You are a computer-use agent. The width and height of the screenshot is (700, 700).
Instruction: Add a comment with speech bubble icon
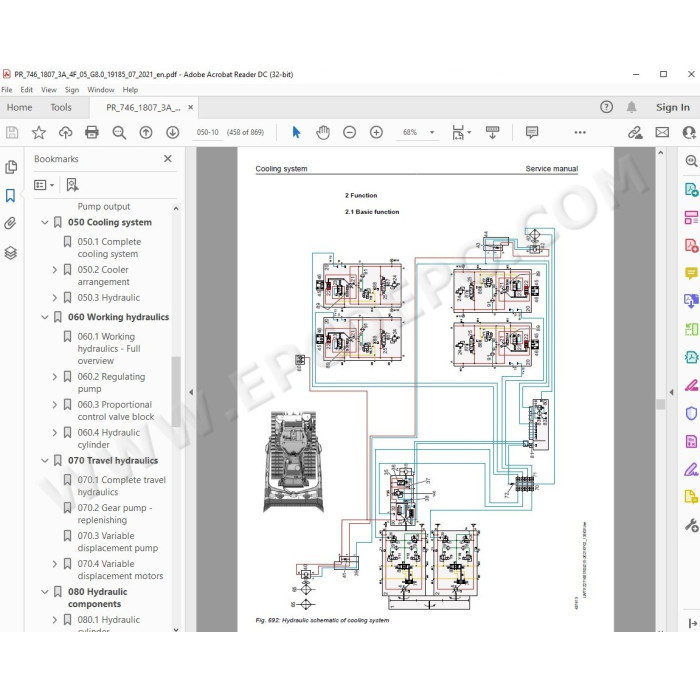(532, 132)
